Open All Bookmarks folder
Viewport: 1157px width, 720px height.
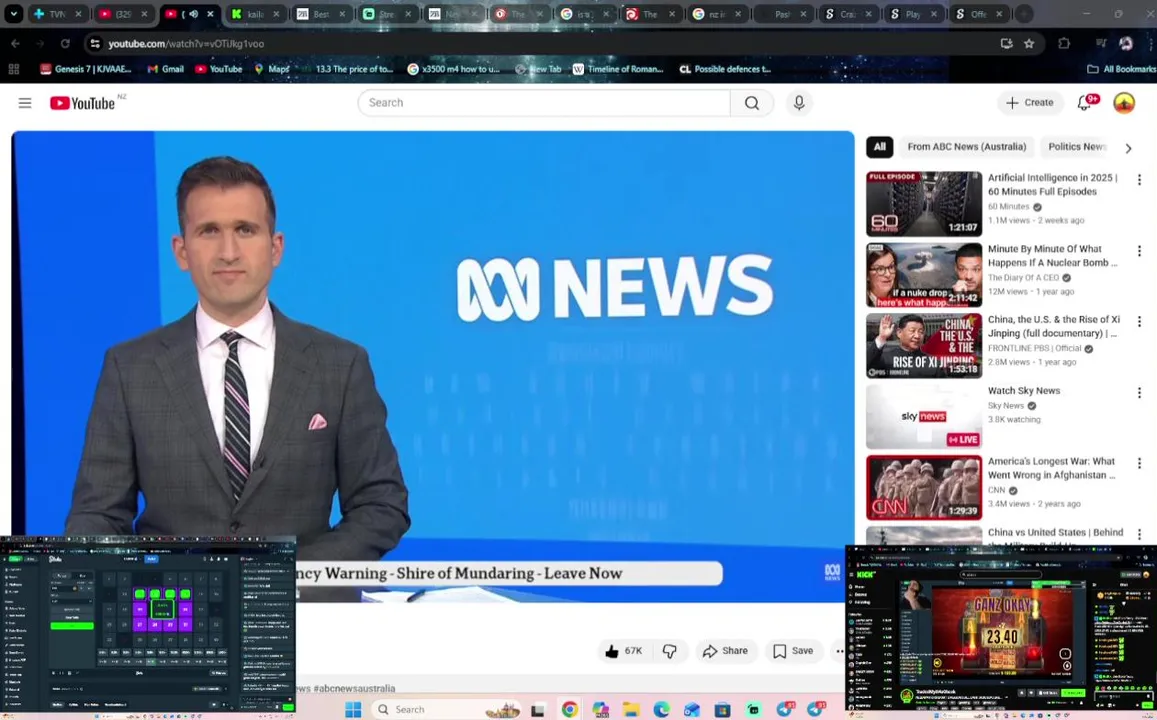tap(1121, 69)
